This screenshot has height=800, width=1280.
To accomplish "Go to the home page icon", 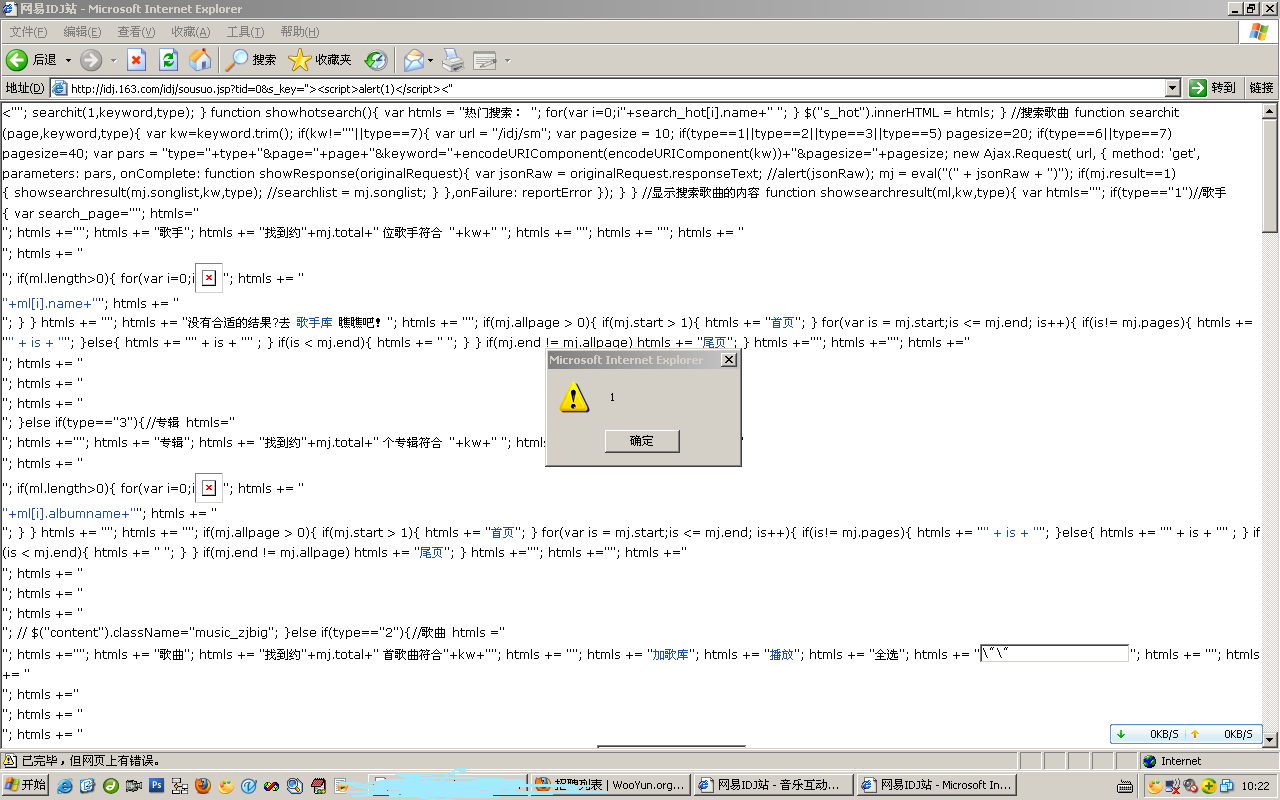I will 200,60.
